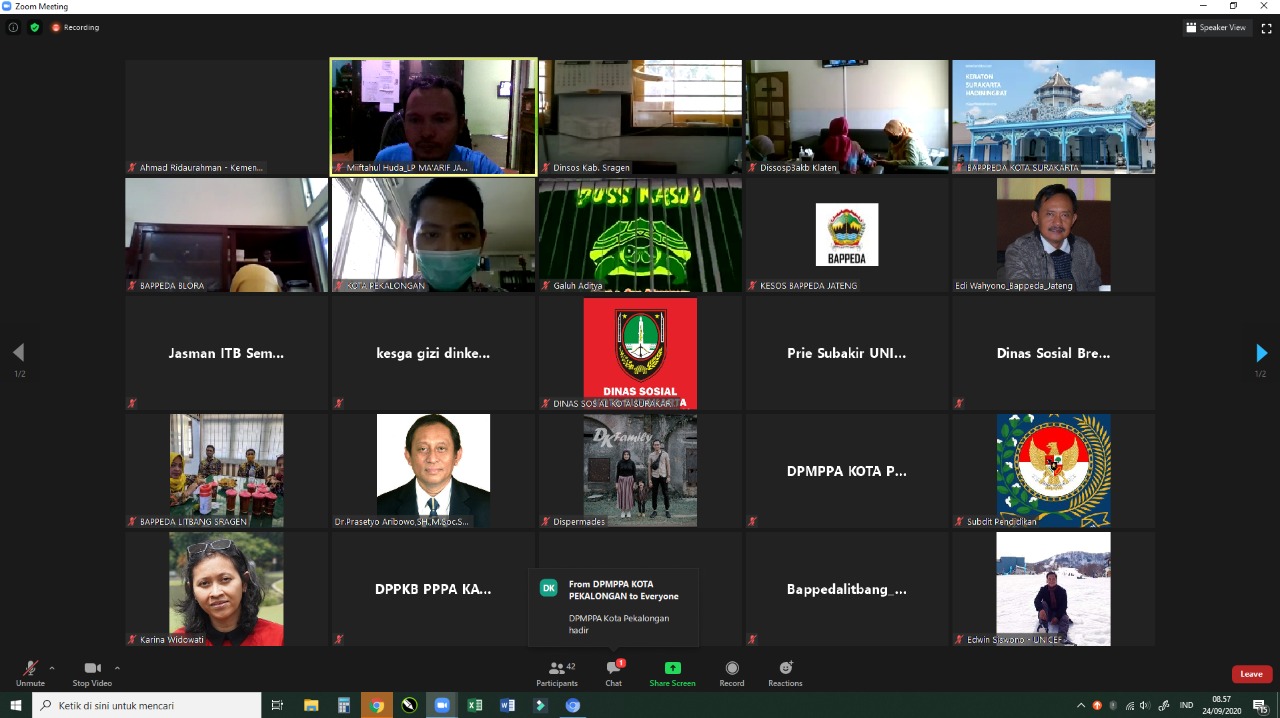The image size is (1280, 718).
Task: Expand audio options arrow beside Unmute
Action: point(52,668)
